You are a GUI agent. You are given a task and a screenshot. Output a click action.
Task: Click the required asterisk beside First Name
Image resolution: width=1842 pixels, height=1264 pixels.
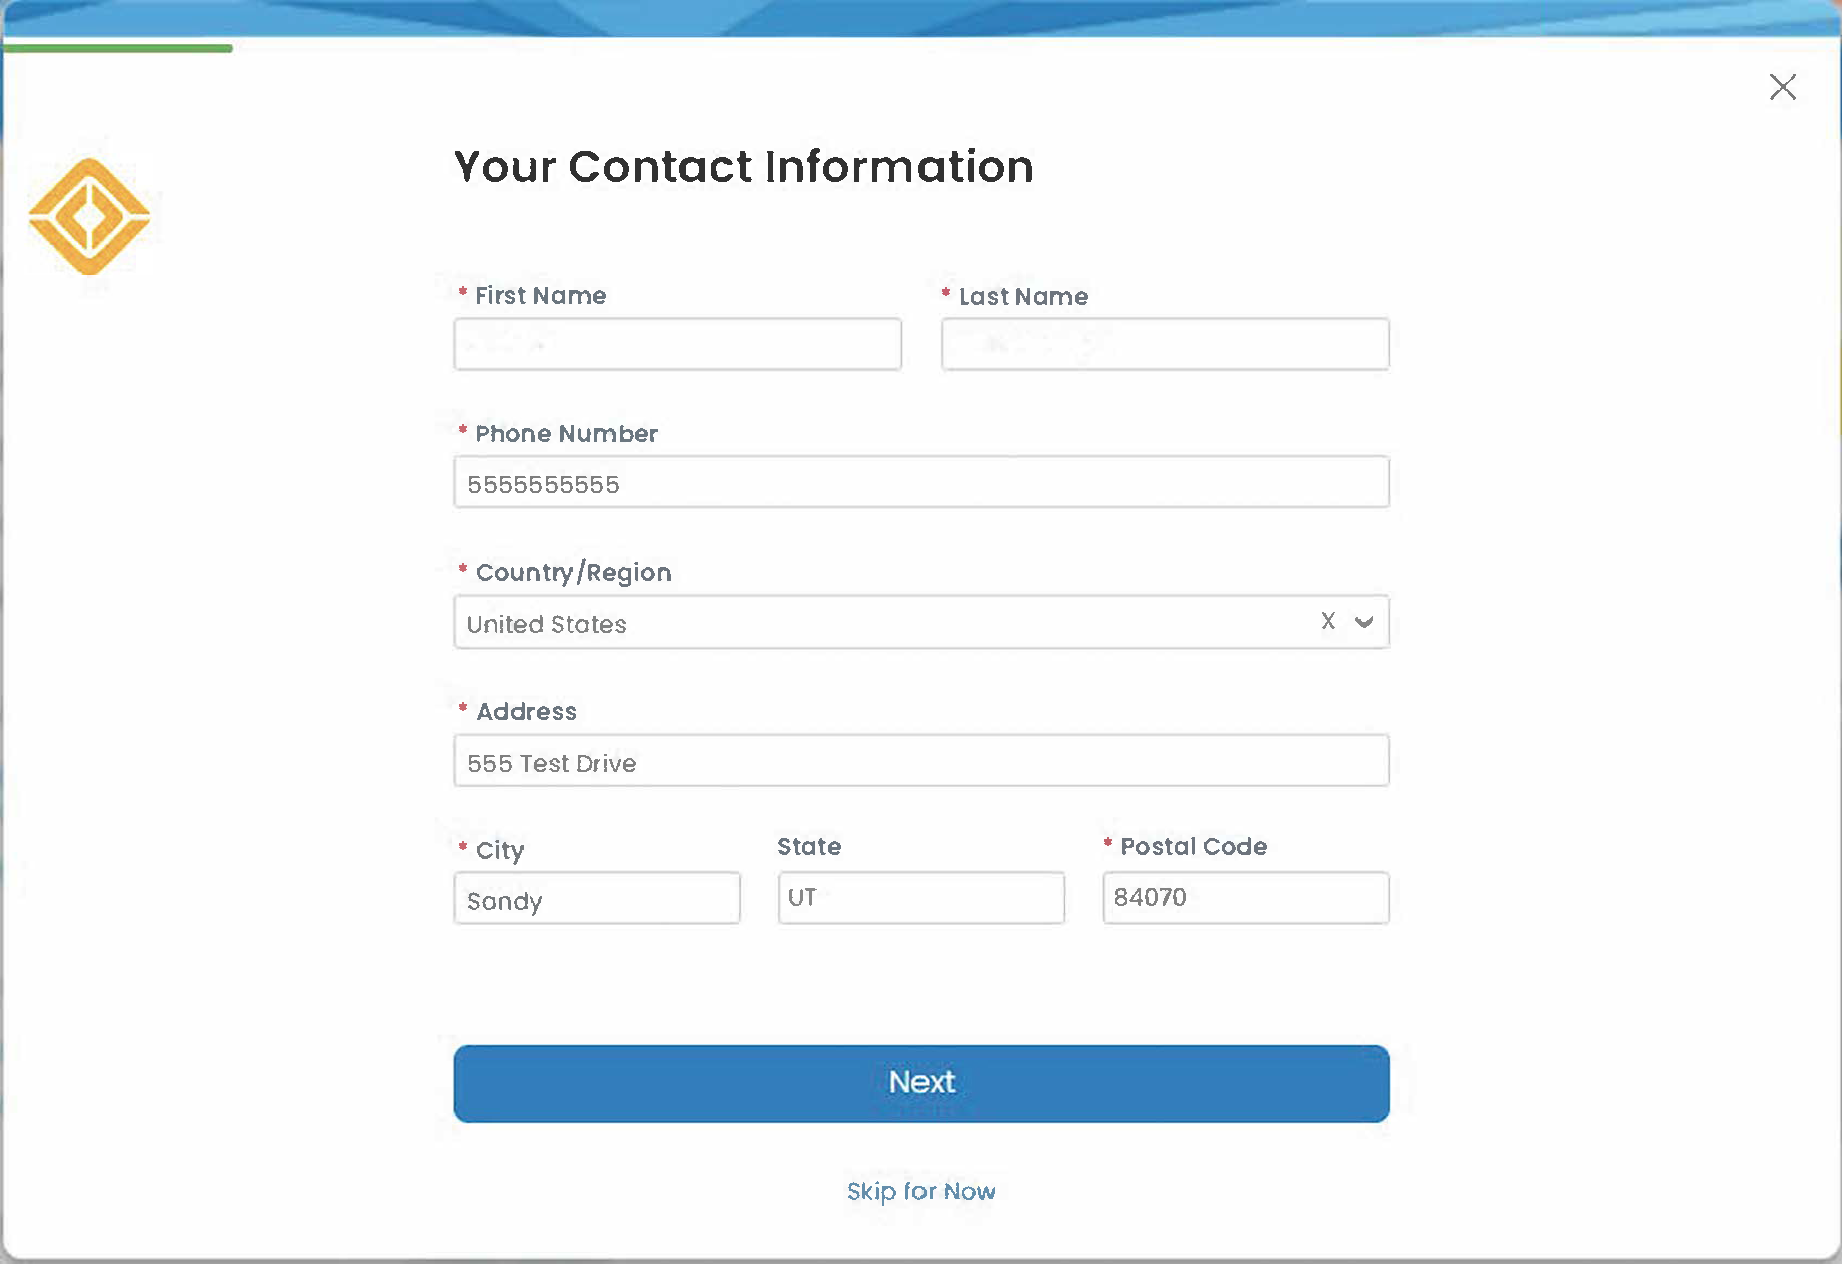(x=462, y=293)
